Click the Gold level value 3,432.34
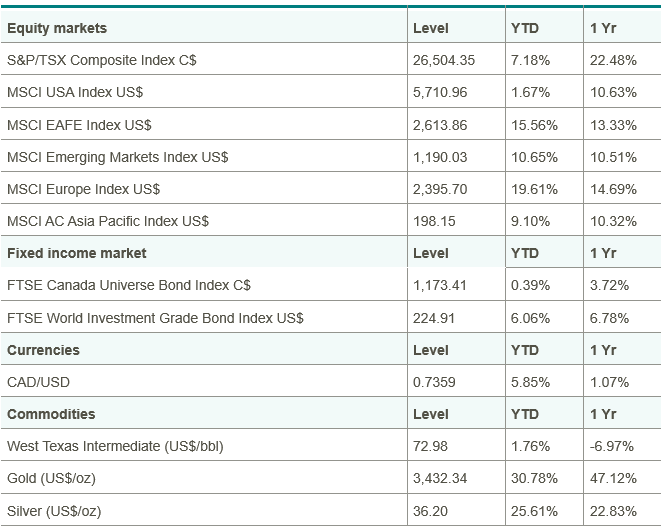662x529 pixels. coord(440,478)
